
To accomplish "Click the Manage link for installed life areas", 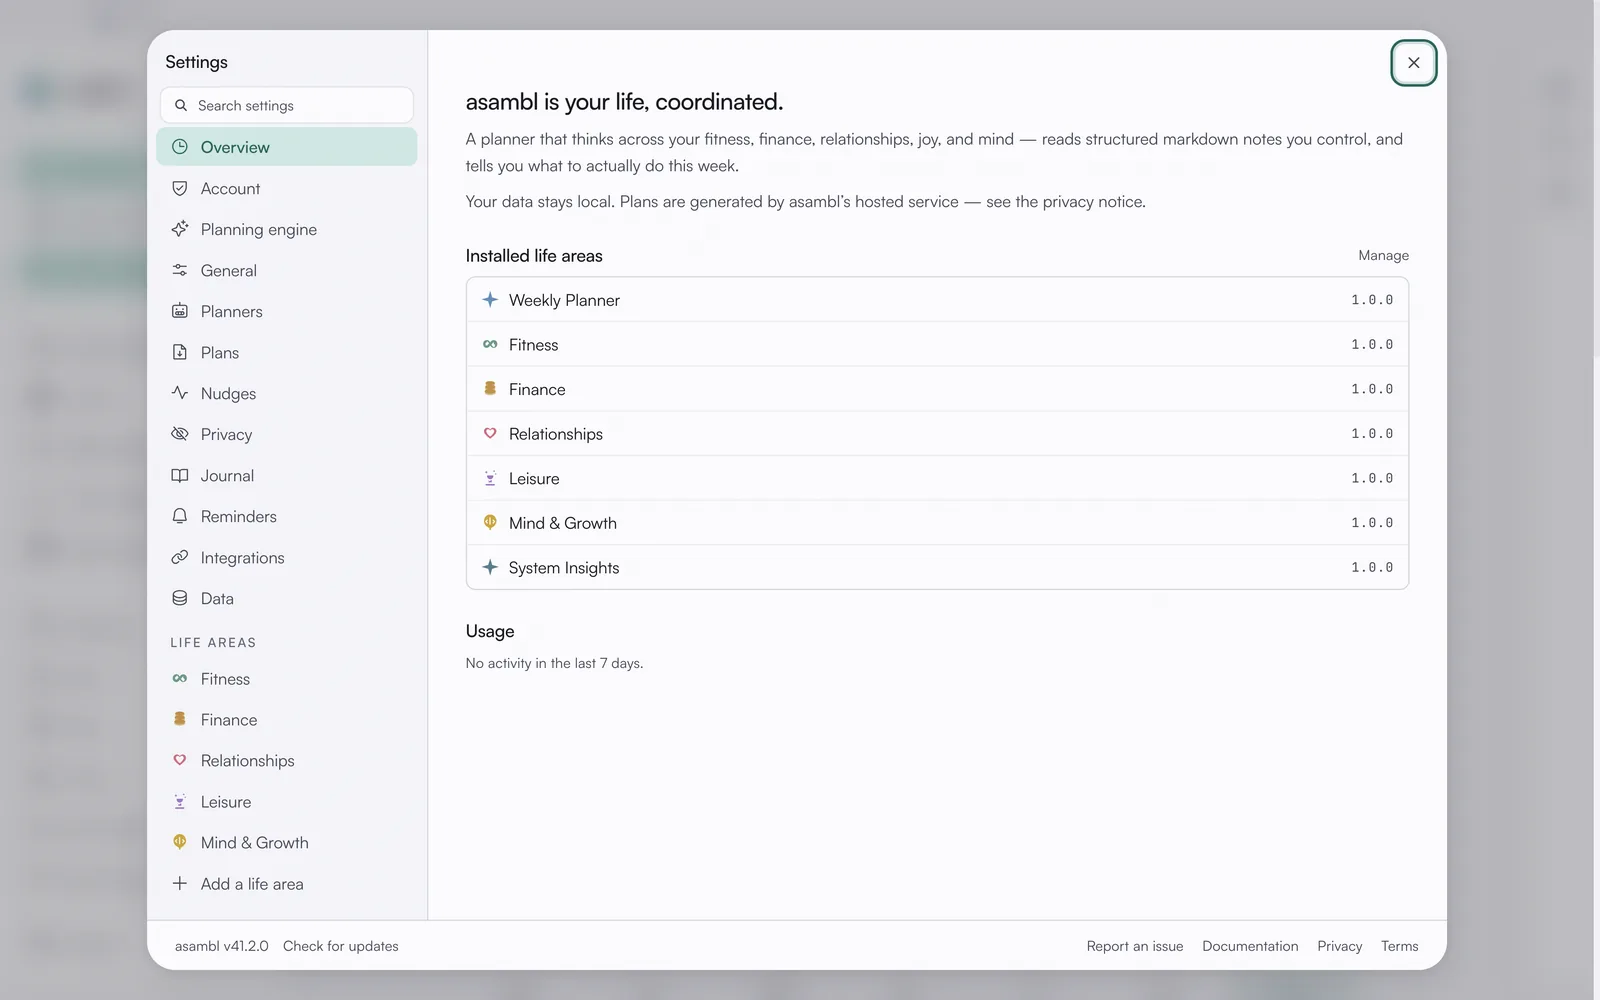I will pyautogui.click(x=1383, y=256).
